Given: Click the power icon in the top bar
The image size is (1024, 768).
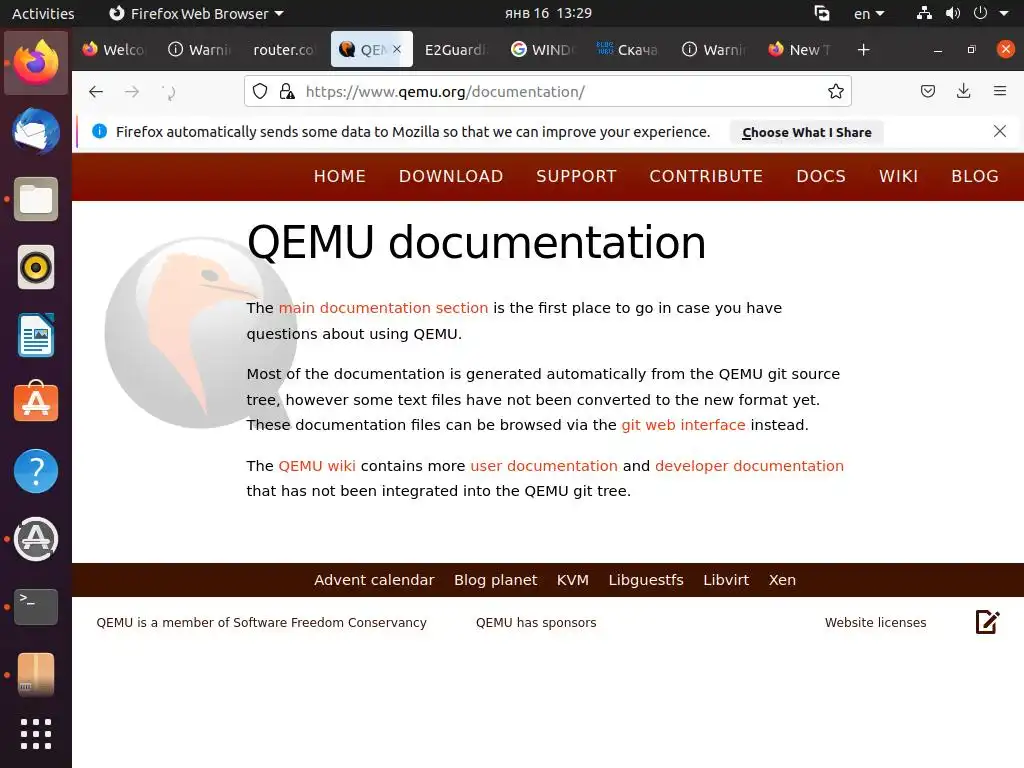Looking at the screenshot, I should point(980,13).
